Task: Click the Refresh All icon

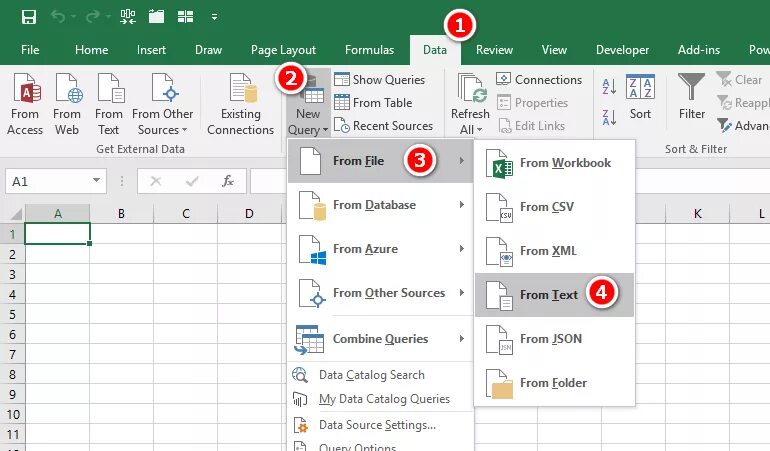Action: [471, 88]
